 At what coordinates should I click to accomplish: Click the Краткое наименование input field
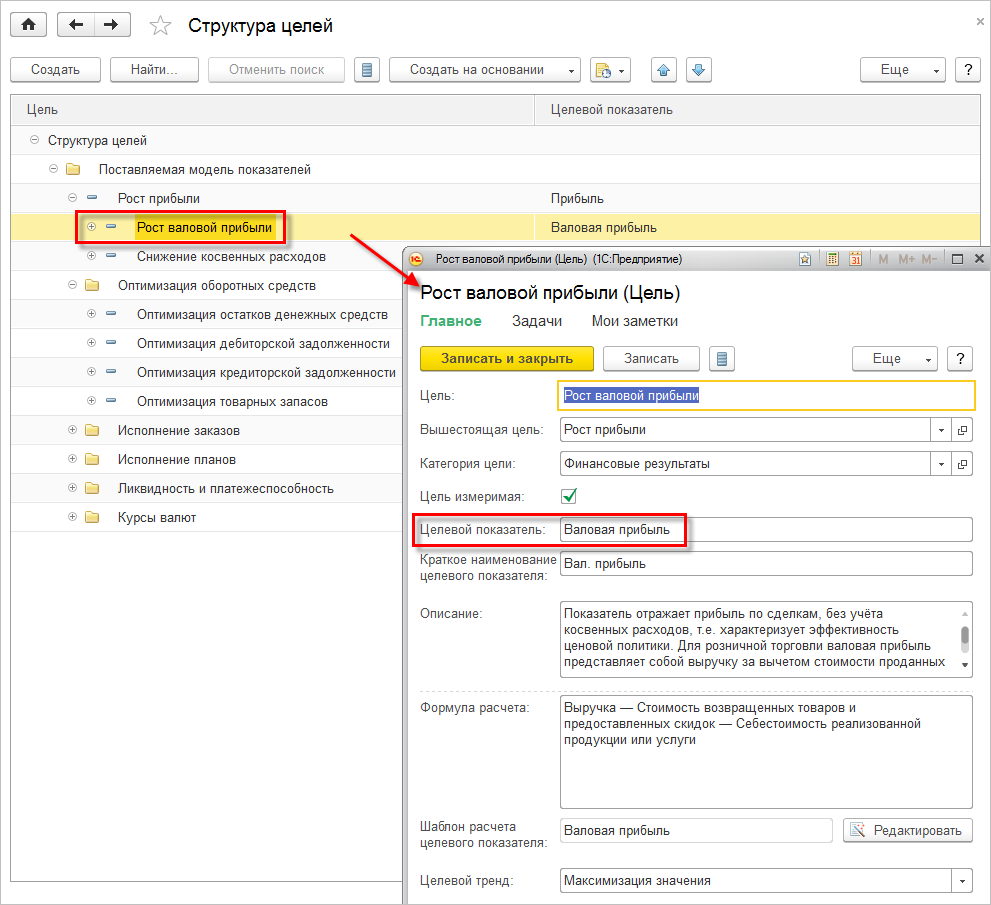(x=766, y=564)
